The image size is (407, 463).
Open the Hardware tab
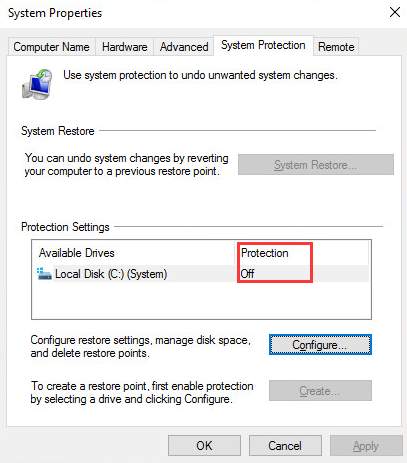coord(124,47)
